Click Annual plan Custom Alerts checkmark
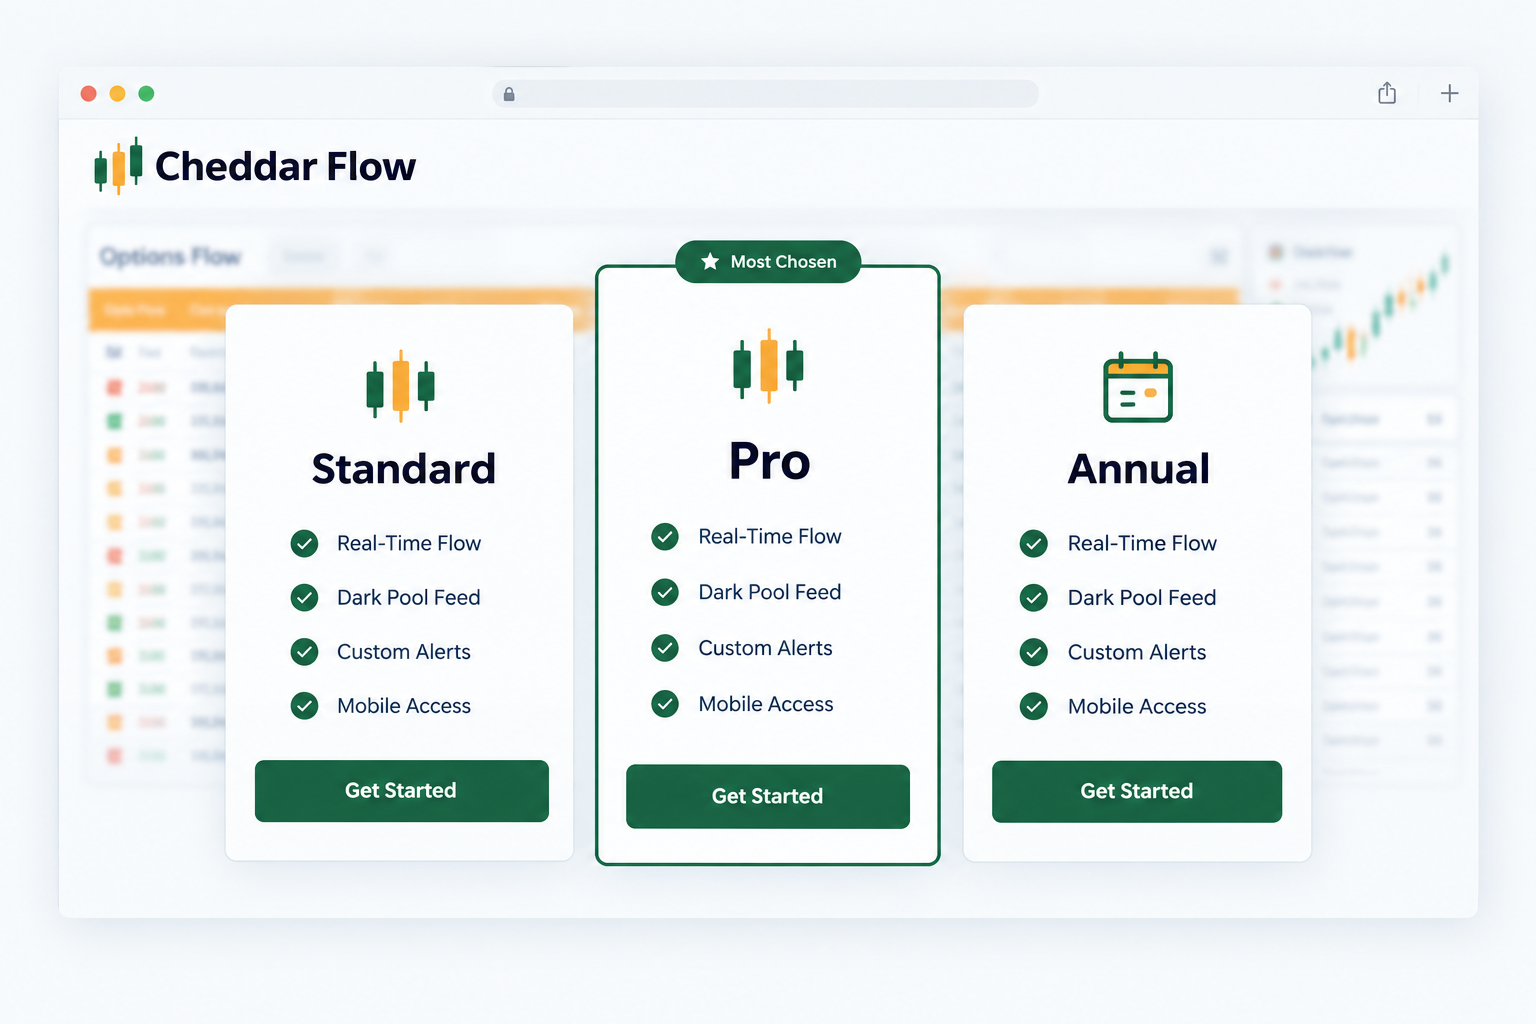 point(1034,653)
